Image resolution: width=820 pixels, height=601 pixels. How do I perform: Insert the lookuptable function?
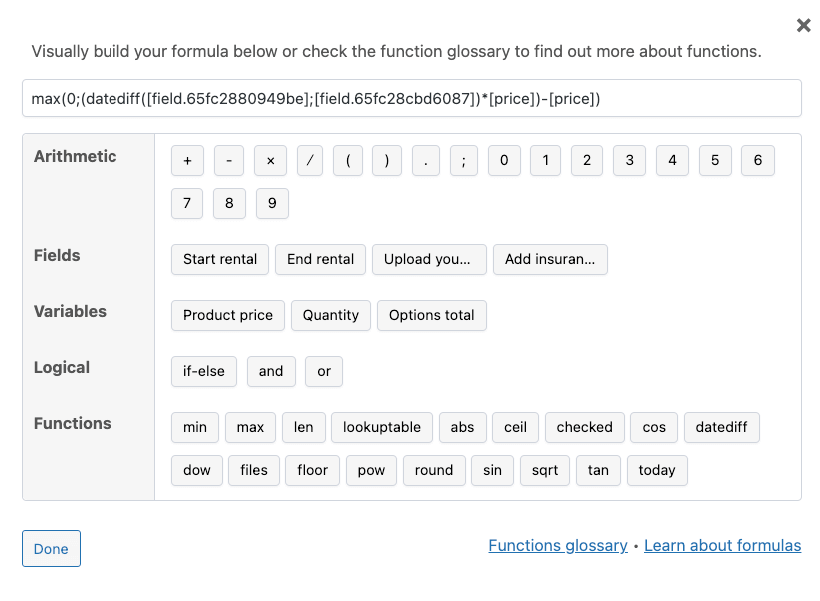tap(382, 427)
